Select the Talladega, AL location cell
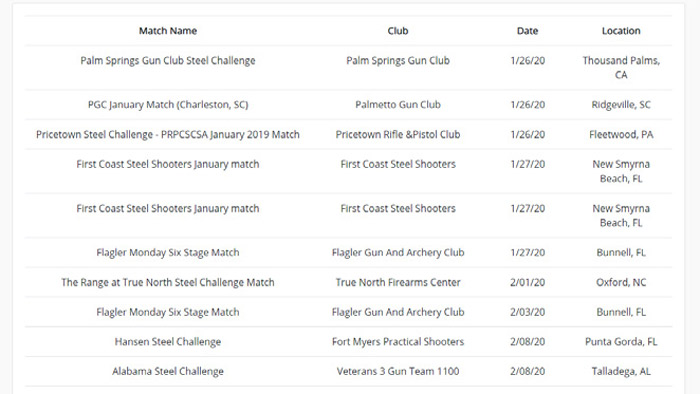700x394 pixels. pos(621,371)
